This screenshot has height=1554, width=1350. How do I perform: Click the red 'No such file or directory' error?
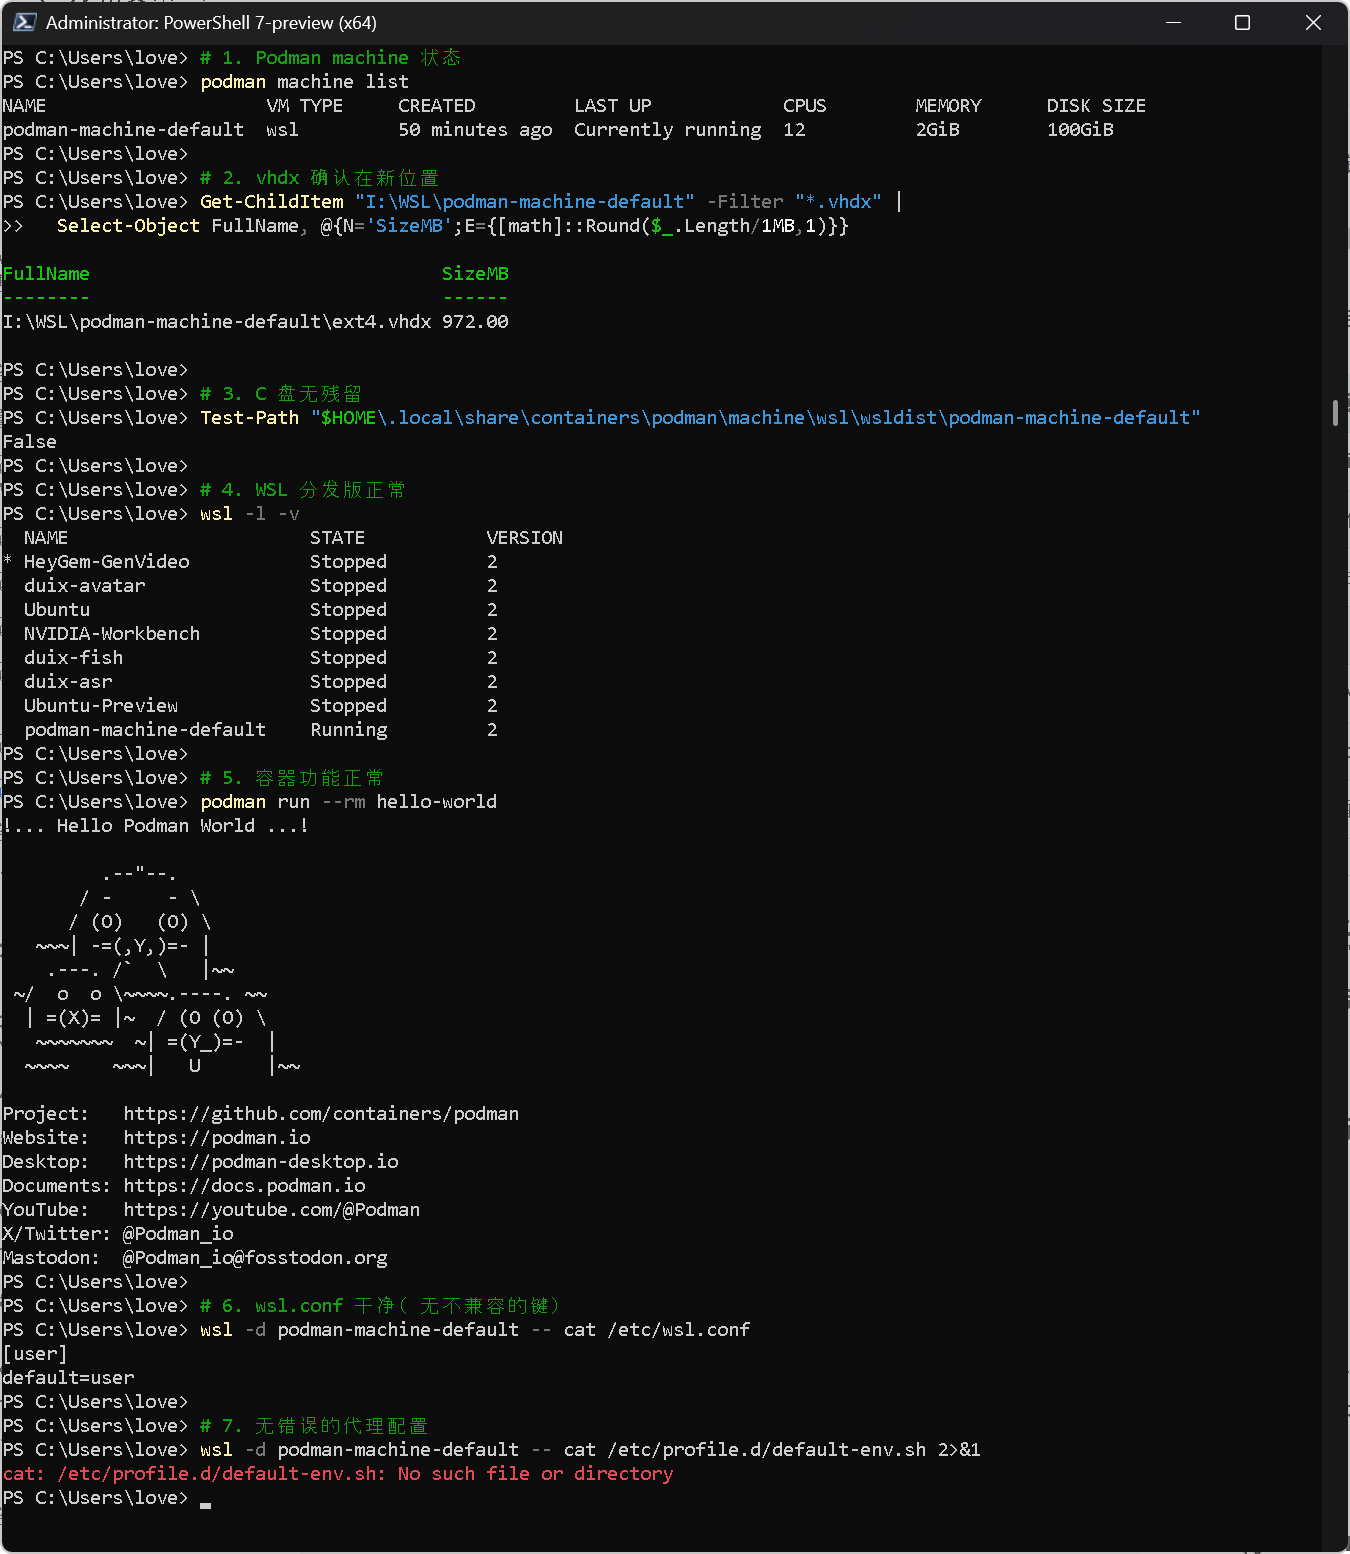(x=535, y=1474)
